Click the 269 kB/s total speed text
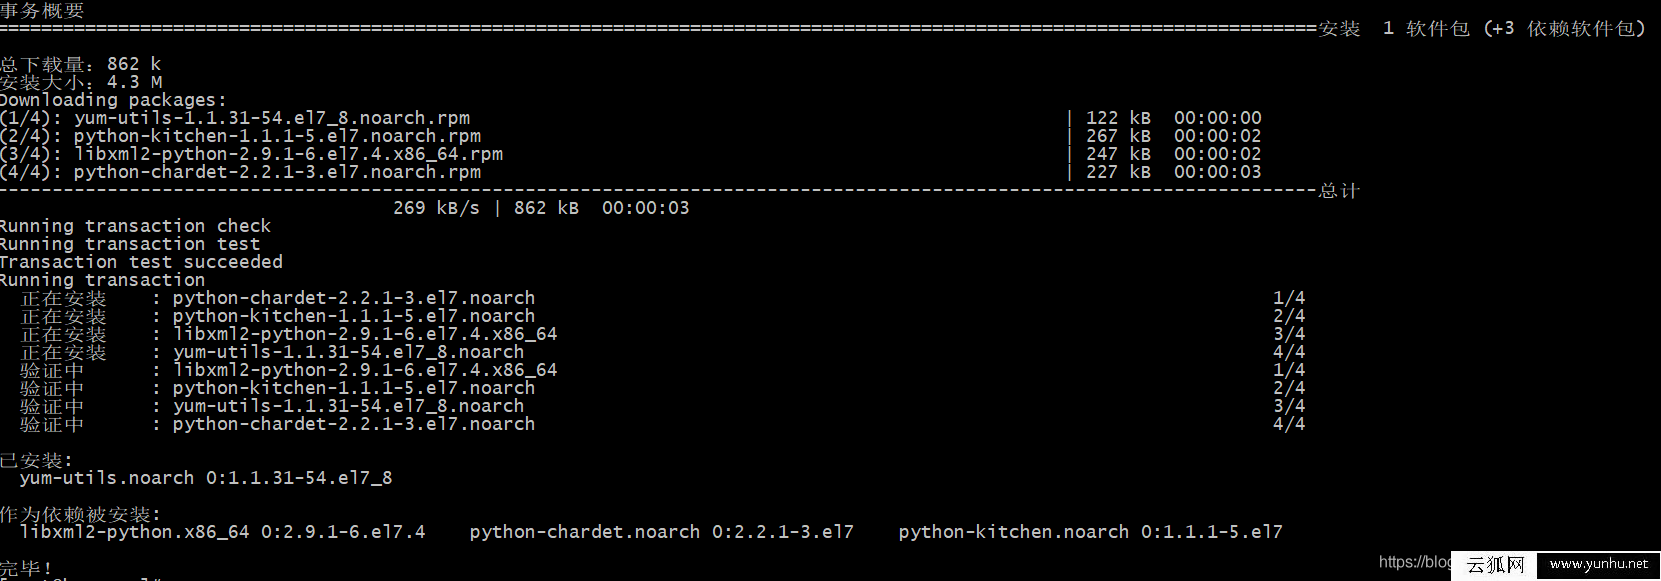This screenshot has width=1661, height=581. tap(436, 209)
